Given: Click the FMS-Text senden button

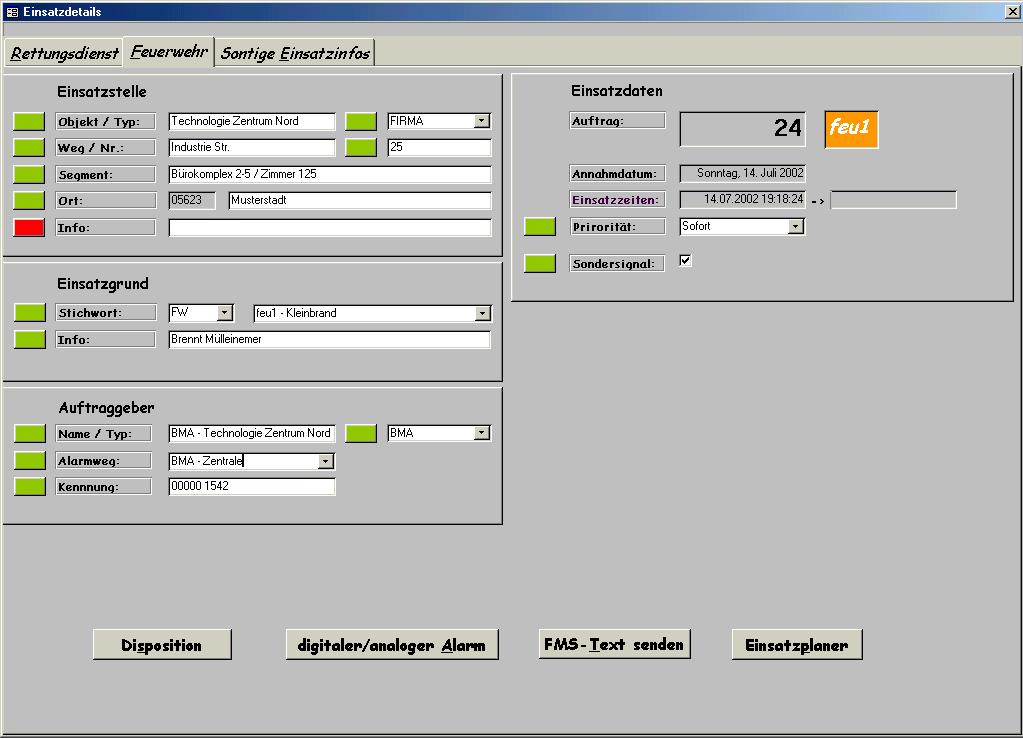Looking at the screenshot, I should pyautogui.click(x=614, y=645).
